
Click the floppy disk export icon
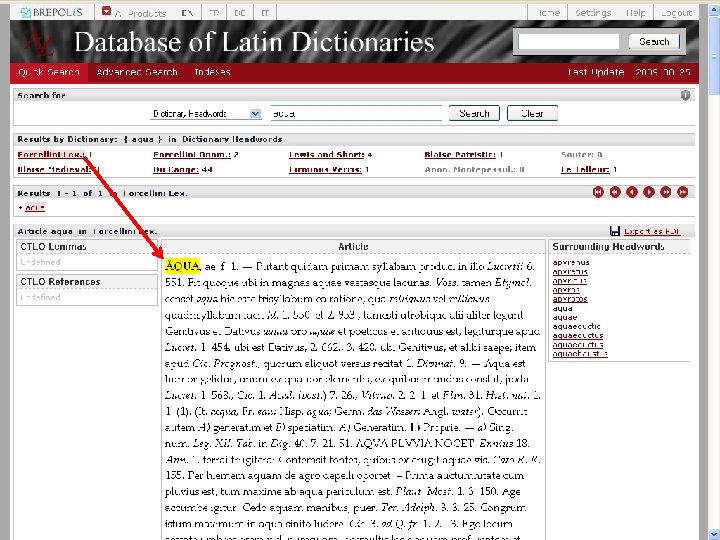615,231
